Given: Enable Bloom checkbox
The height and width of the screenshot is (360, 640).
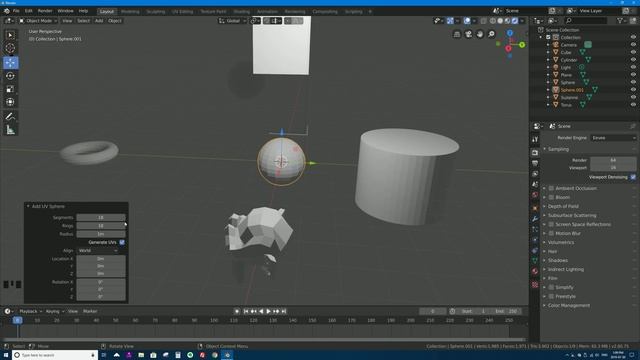Looking at the screenshot, I should coord(551,197).
